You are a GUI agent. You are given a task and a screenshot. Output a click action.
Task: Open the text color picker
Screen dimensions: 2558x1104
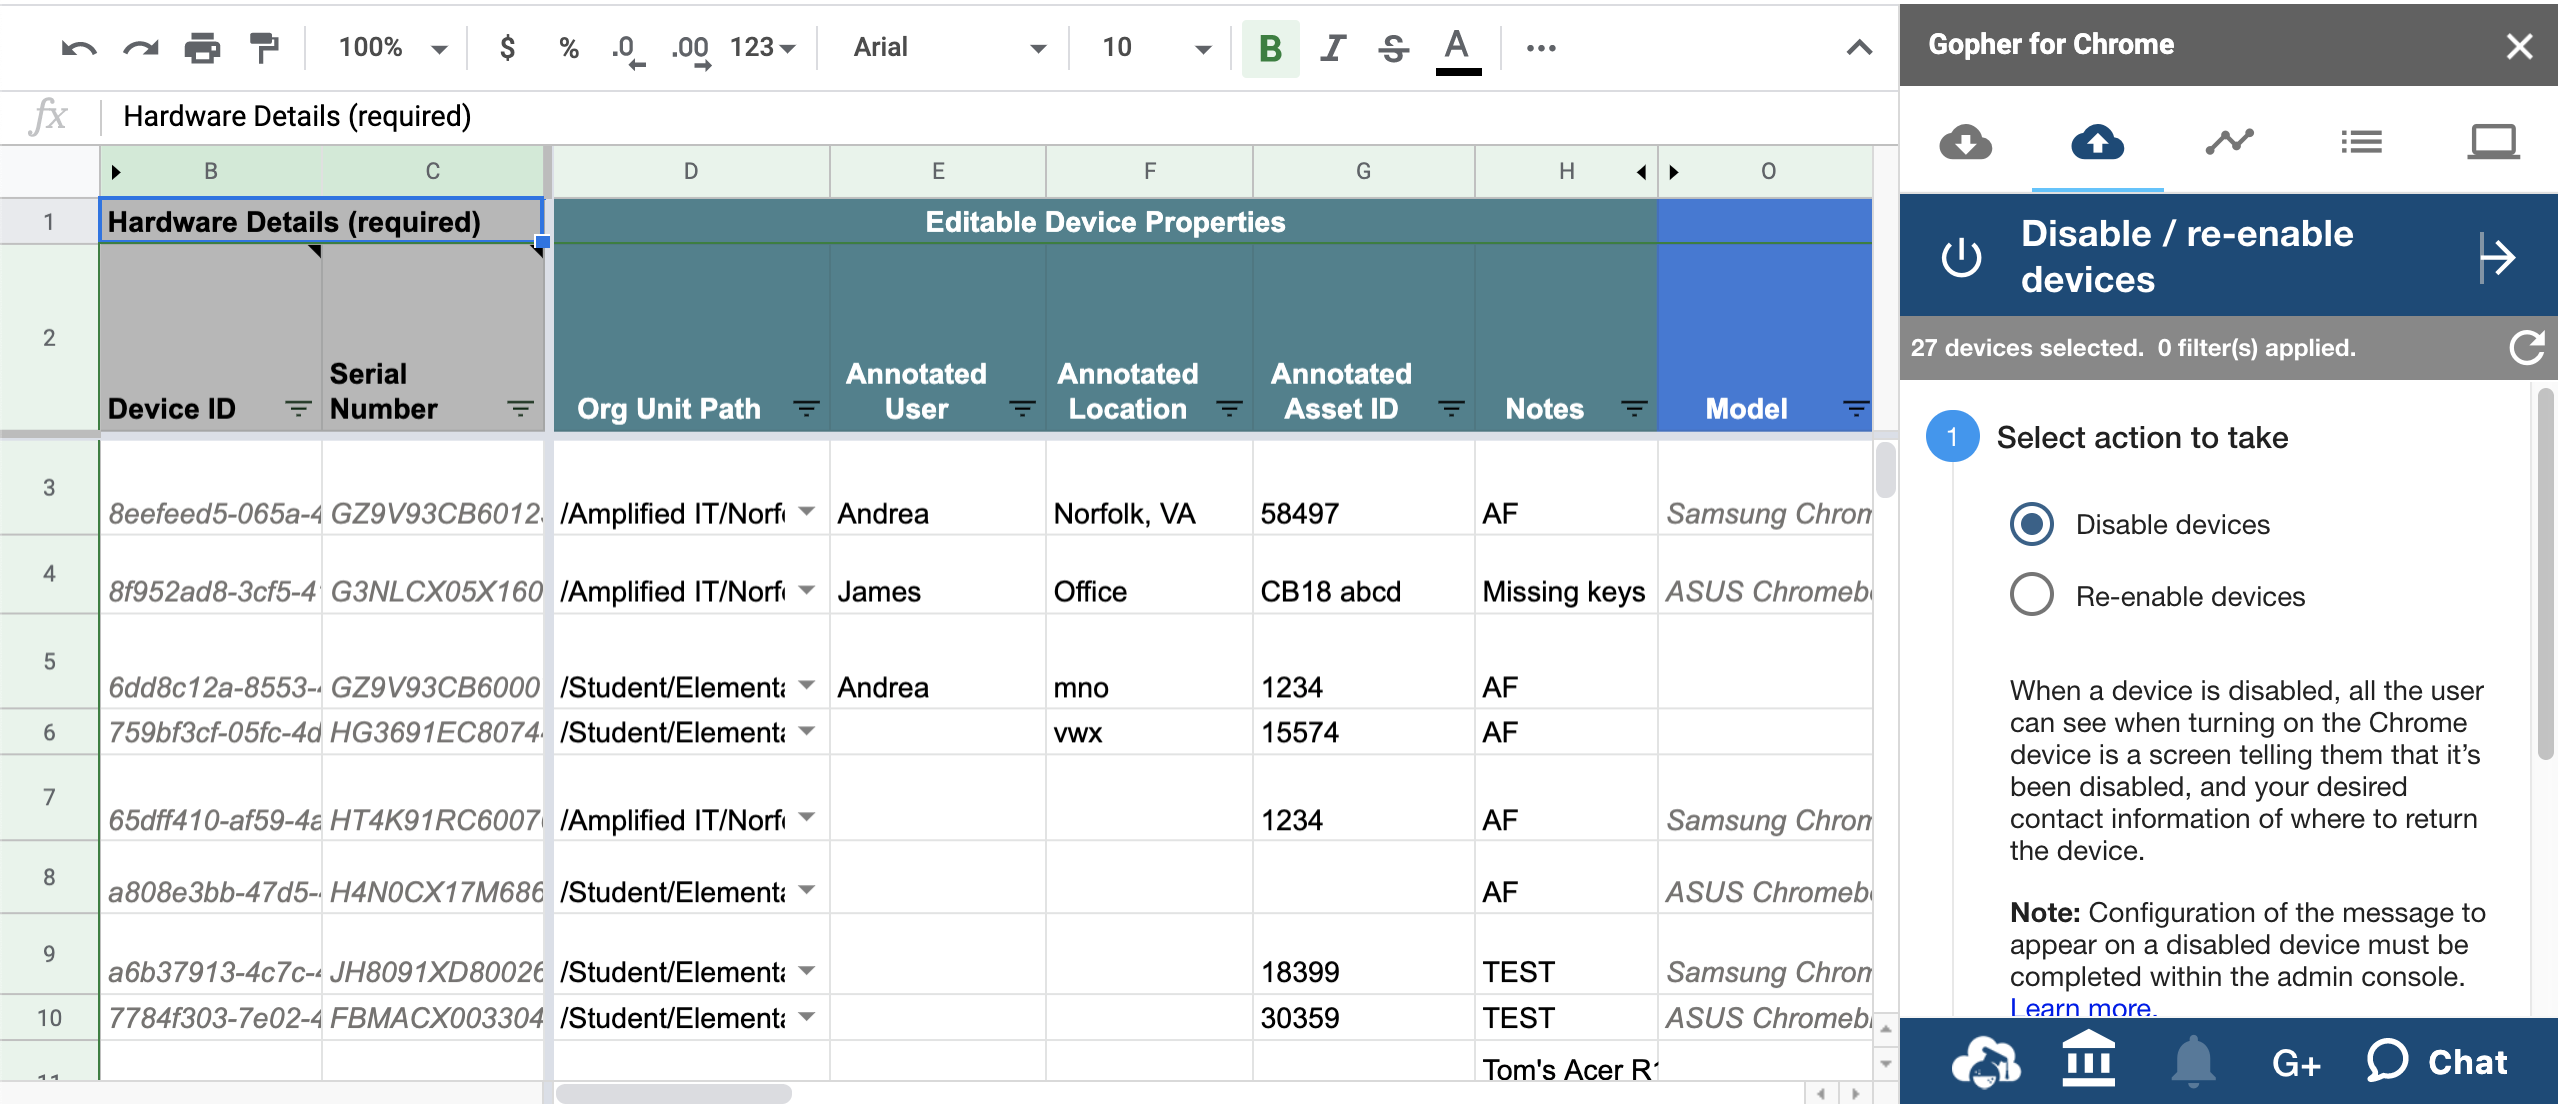pos(1457,48)
